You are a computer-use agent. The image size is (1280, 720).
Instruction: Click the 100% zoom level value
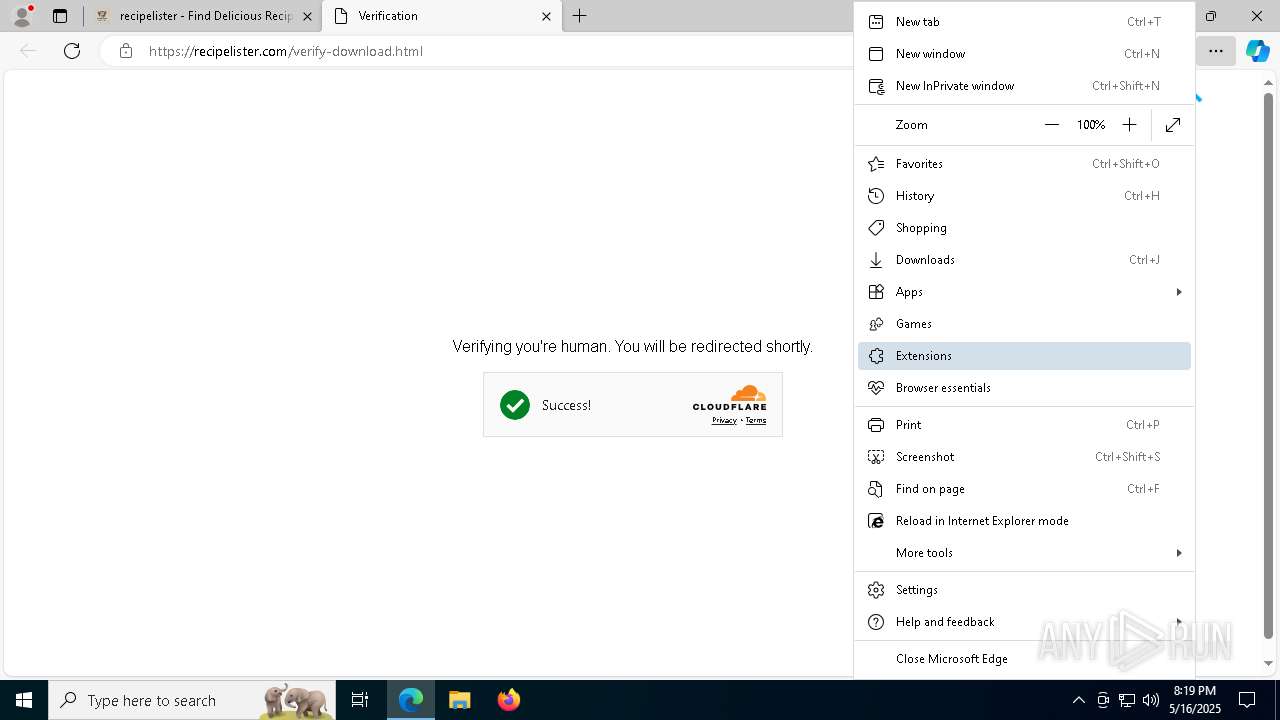coord(1090,125)
